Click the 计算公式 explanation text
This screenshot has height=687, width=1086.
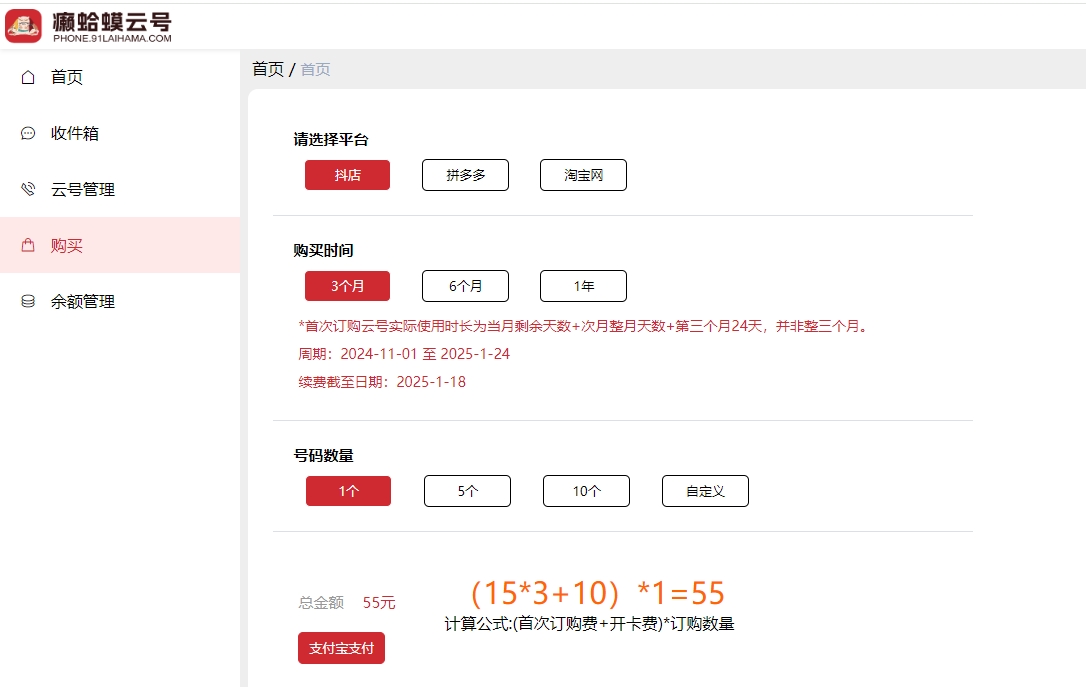[x=589, y=624]
